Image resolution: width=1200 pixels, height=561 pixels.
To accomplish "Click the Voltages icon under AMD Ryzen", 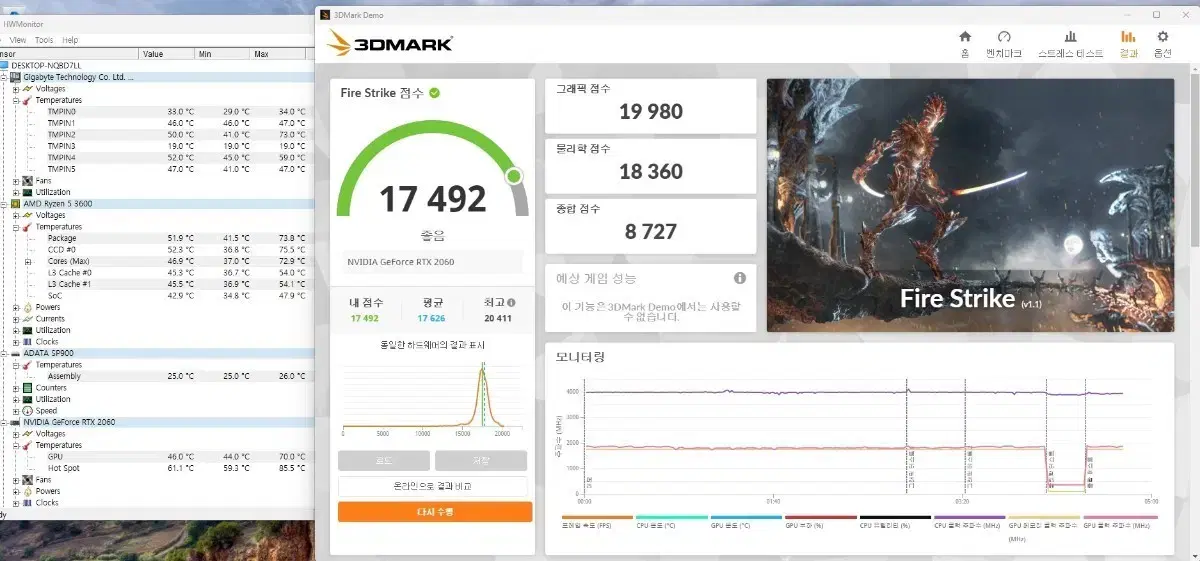I will (27, 215).
